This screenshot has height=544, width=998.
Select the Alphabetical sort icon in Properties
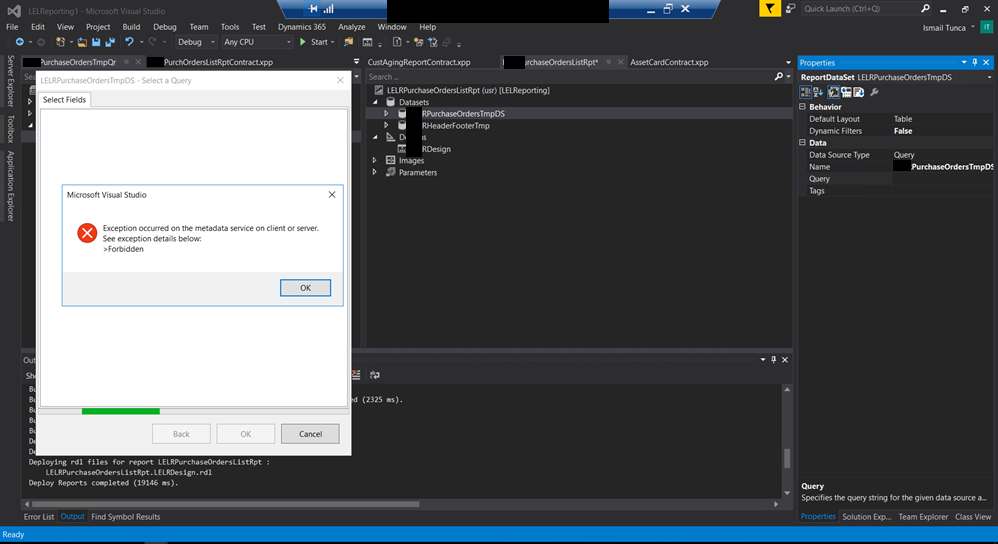(x=819, y=92)
